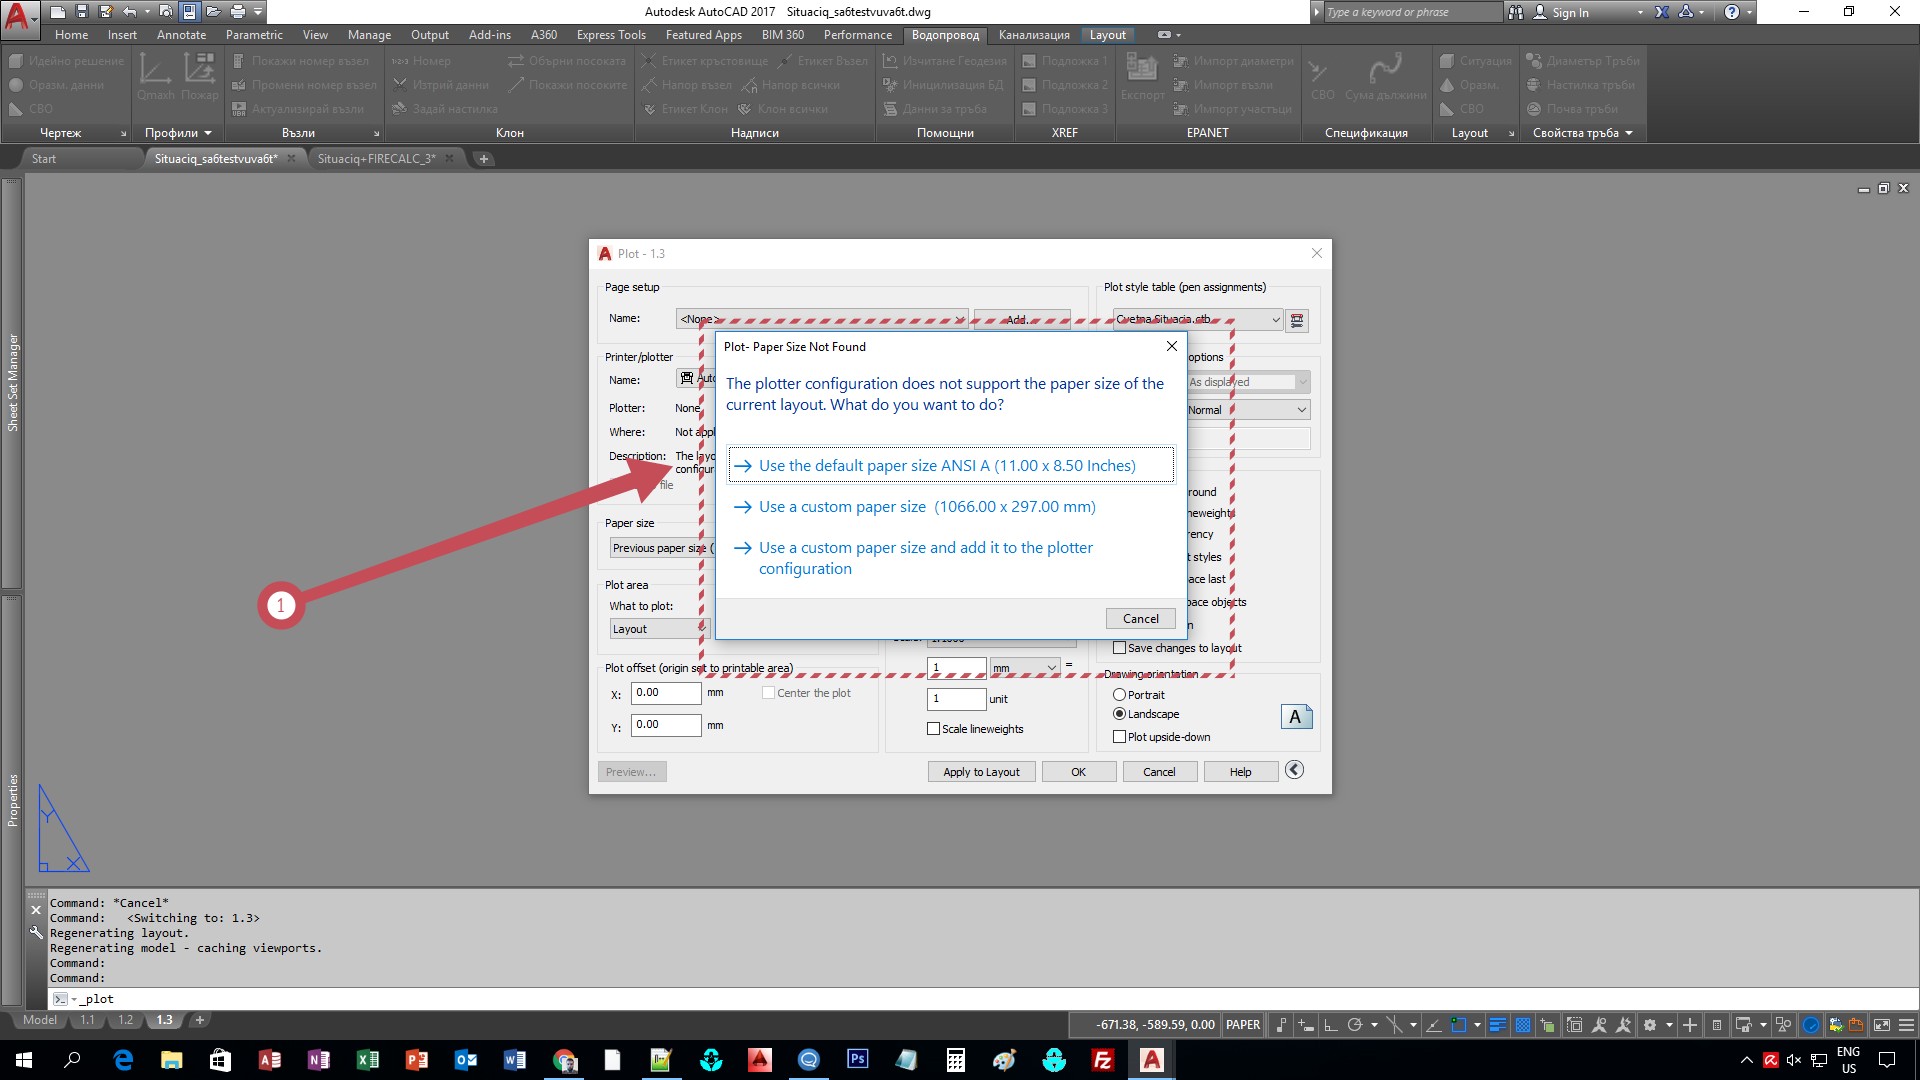
Task: Click Apply to Layout button
Action: (x=981, y=772)
